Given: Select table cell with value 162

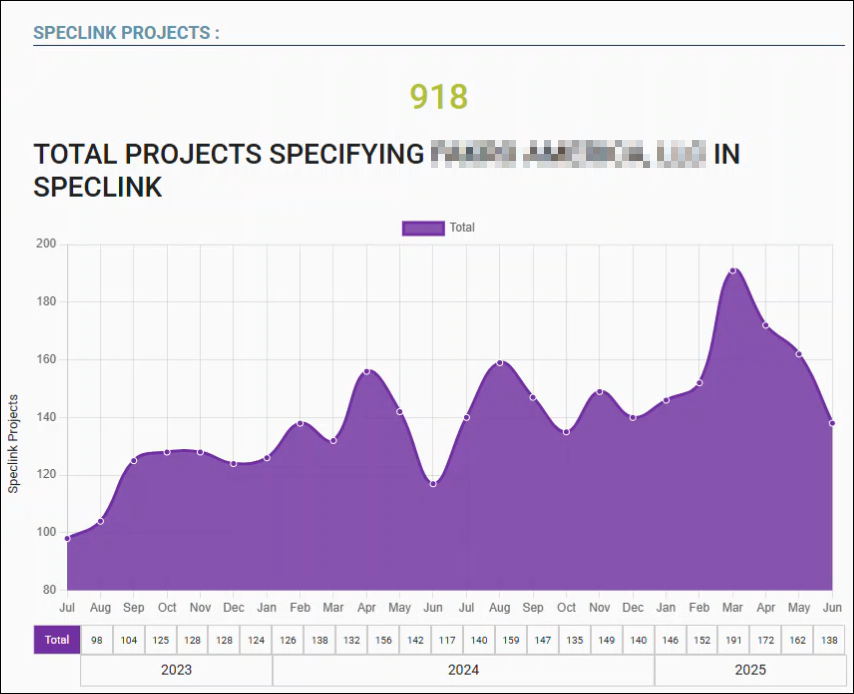Looking at the screenshot, I should (798, 640).
